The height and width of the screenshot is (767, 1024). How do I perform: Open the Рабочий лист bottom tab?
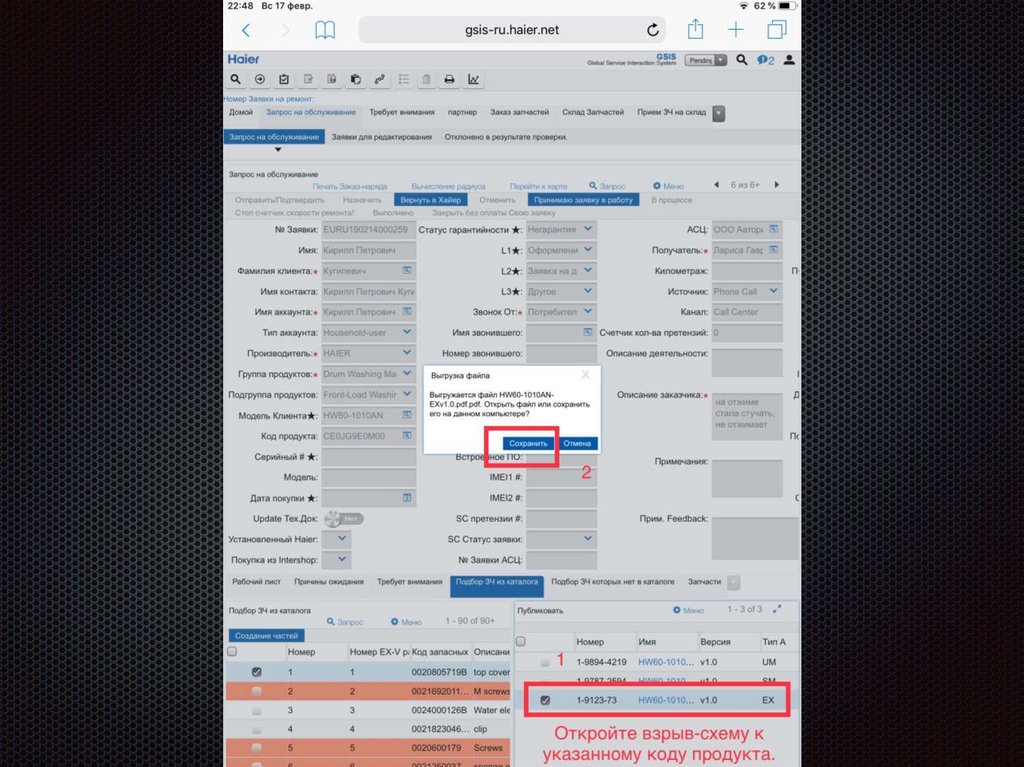[257, 581]
